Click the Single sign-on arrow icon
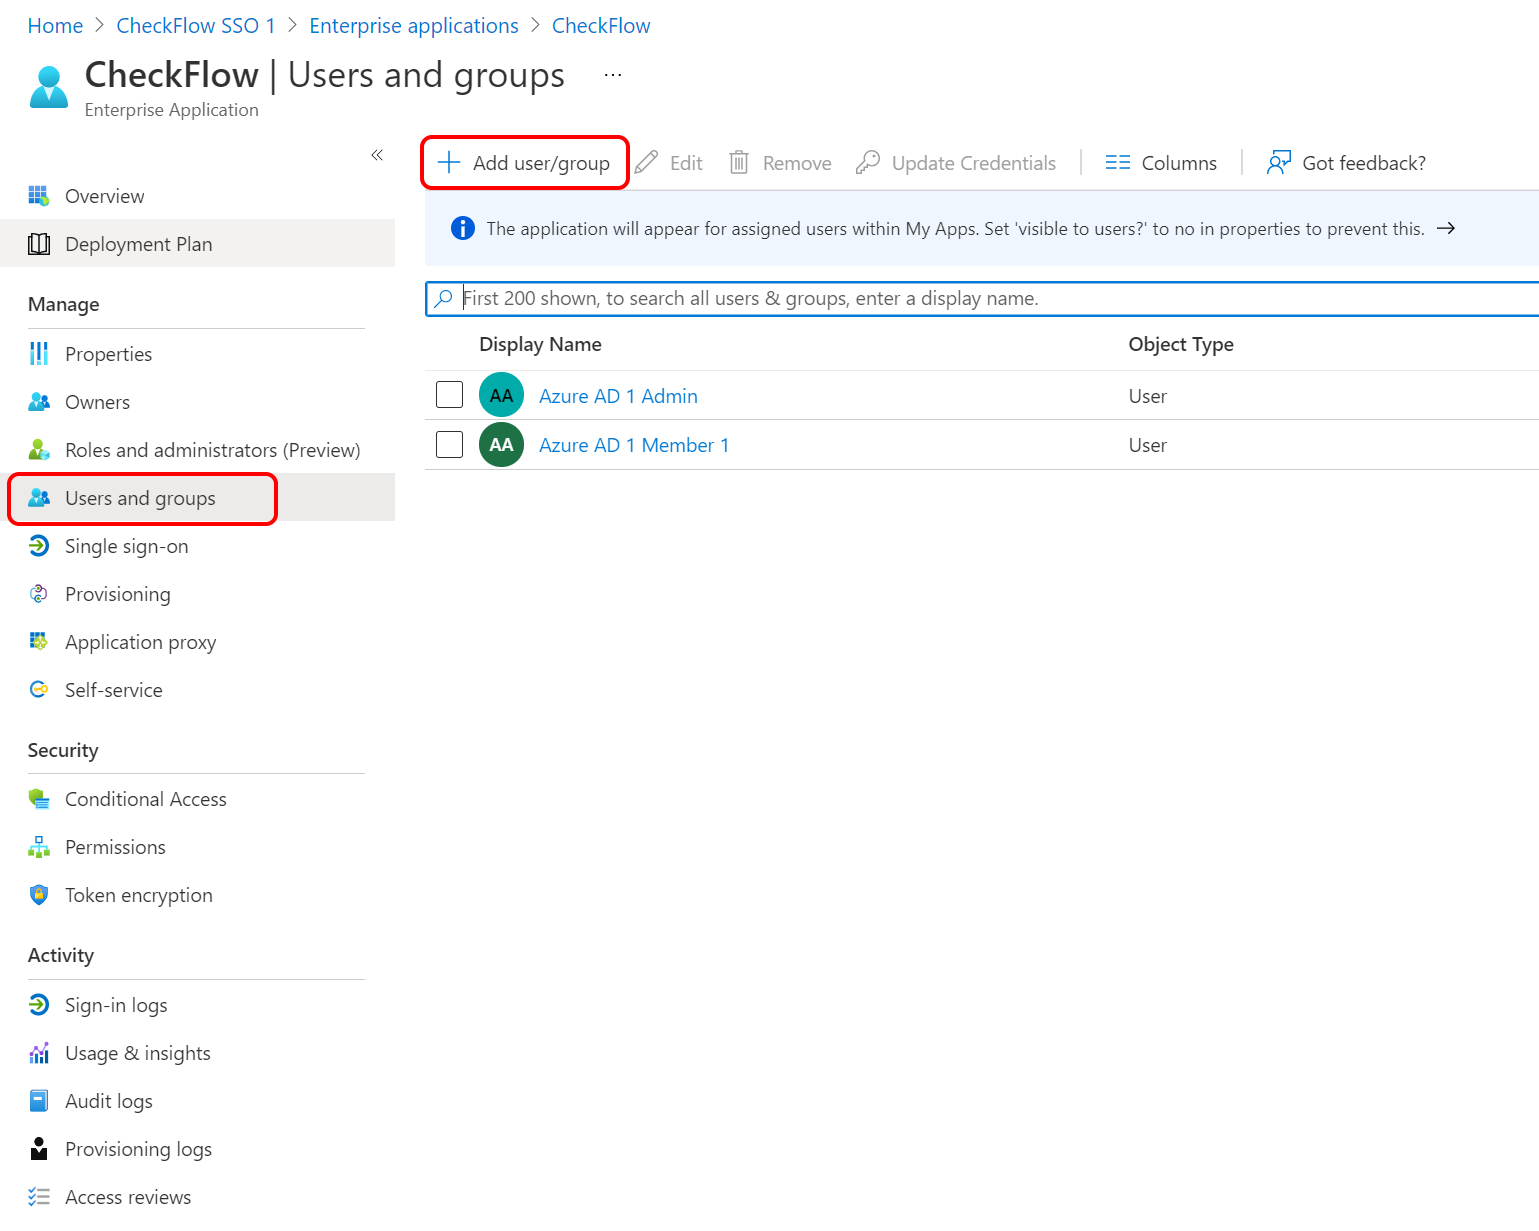Screen dimensions: 1539x1231 (x=39, y=546)
